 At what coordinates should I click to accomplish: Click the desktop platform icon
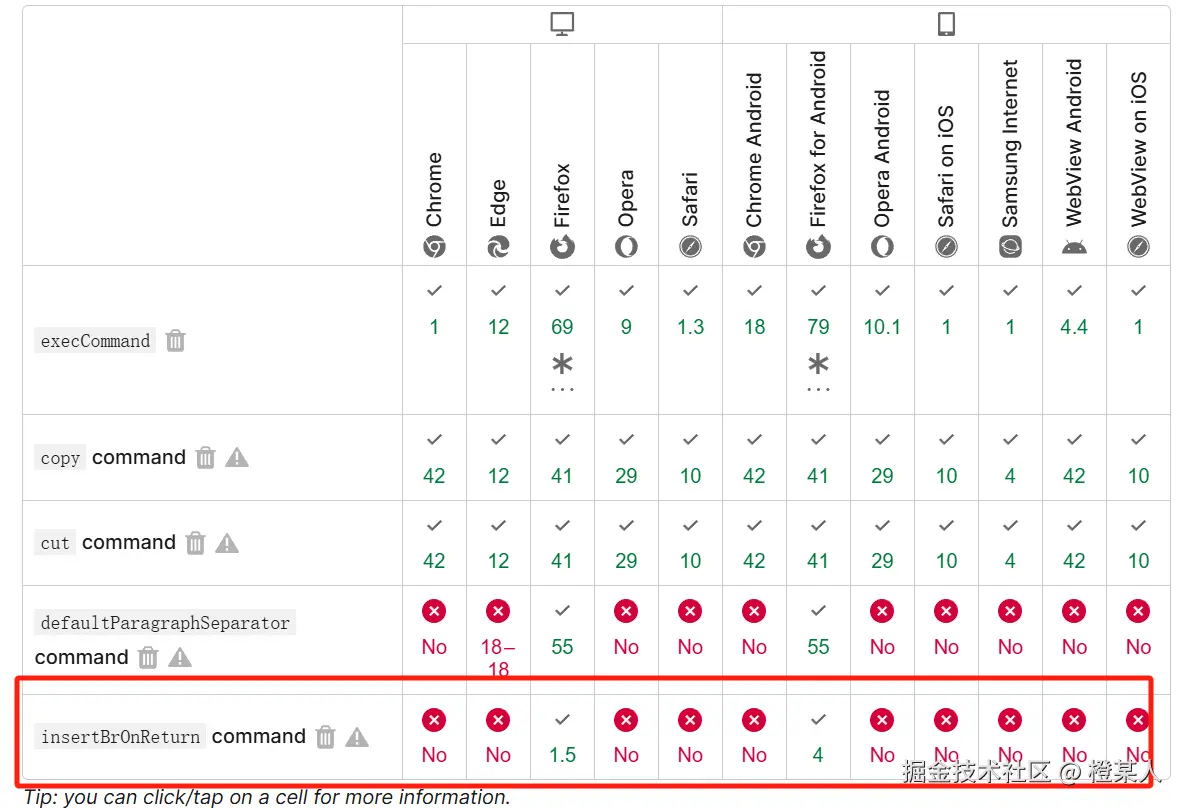562,25
